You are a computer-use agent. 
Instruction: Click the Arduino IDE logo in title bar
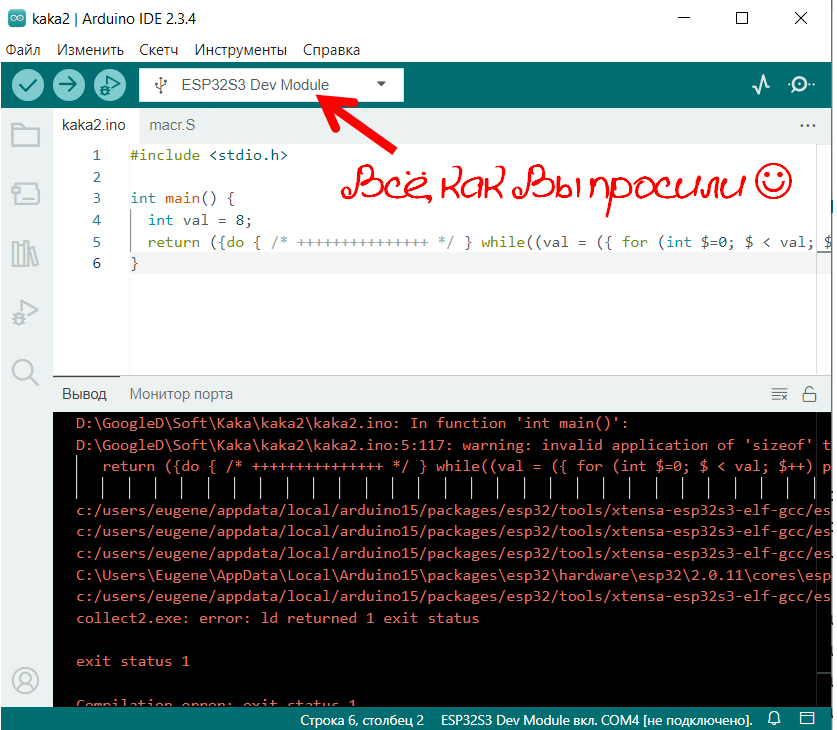click(x=17, y=18)
